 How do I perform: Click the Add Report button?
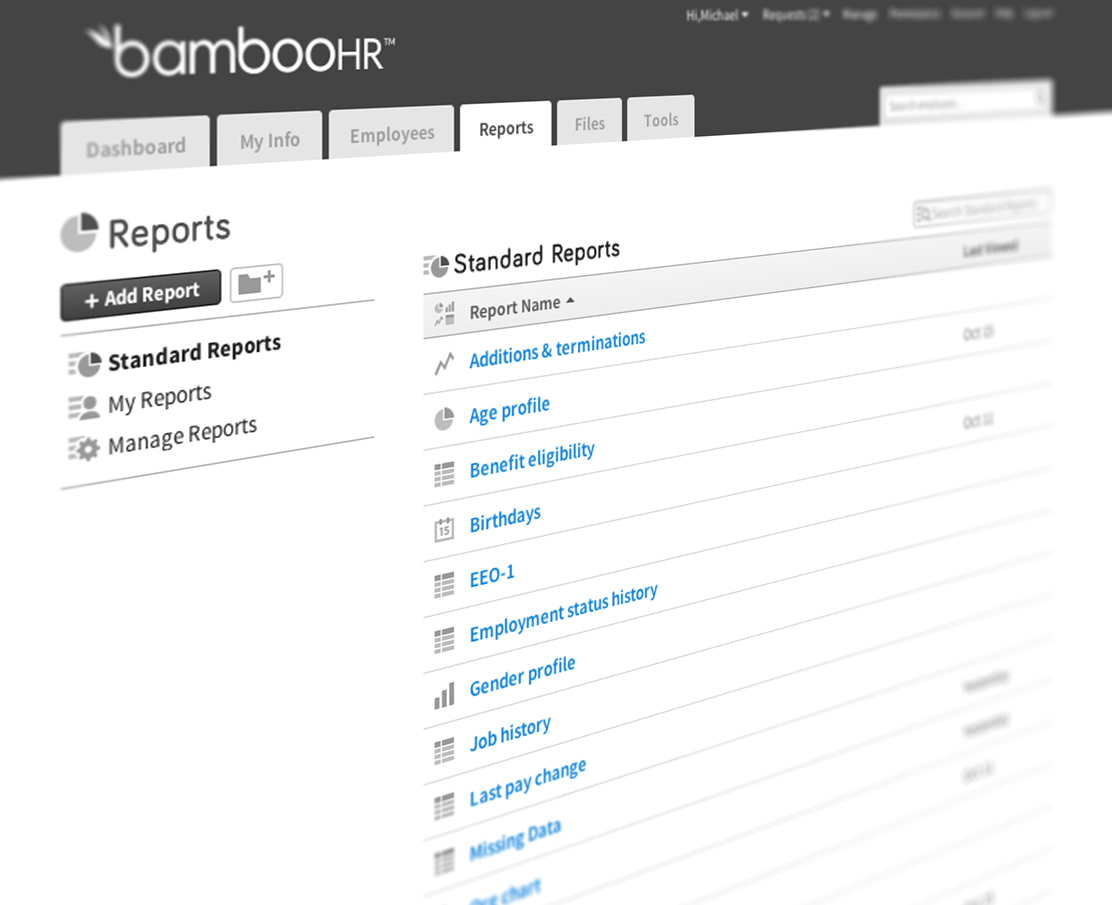coord(140,291)
